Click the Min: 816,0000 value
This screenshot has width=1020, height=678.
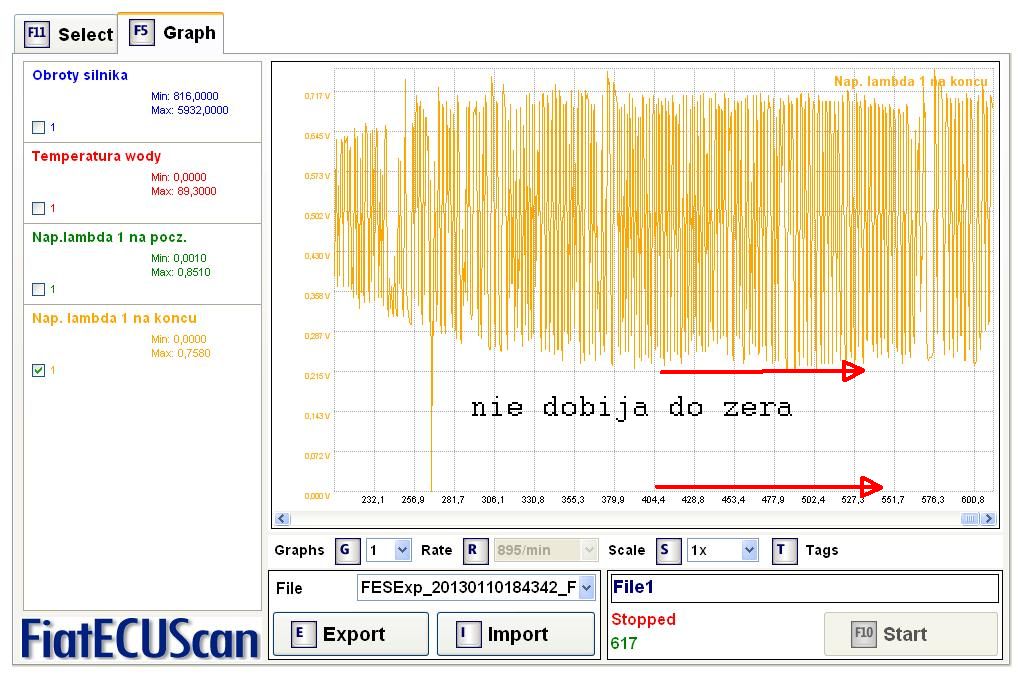click(185, 96)
